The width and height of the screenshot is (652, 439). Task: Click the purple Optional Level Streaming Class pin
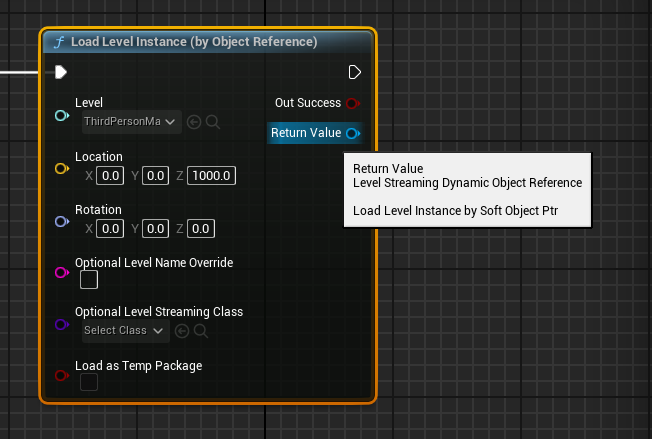point(61,324)
